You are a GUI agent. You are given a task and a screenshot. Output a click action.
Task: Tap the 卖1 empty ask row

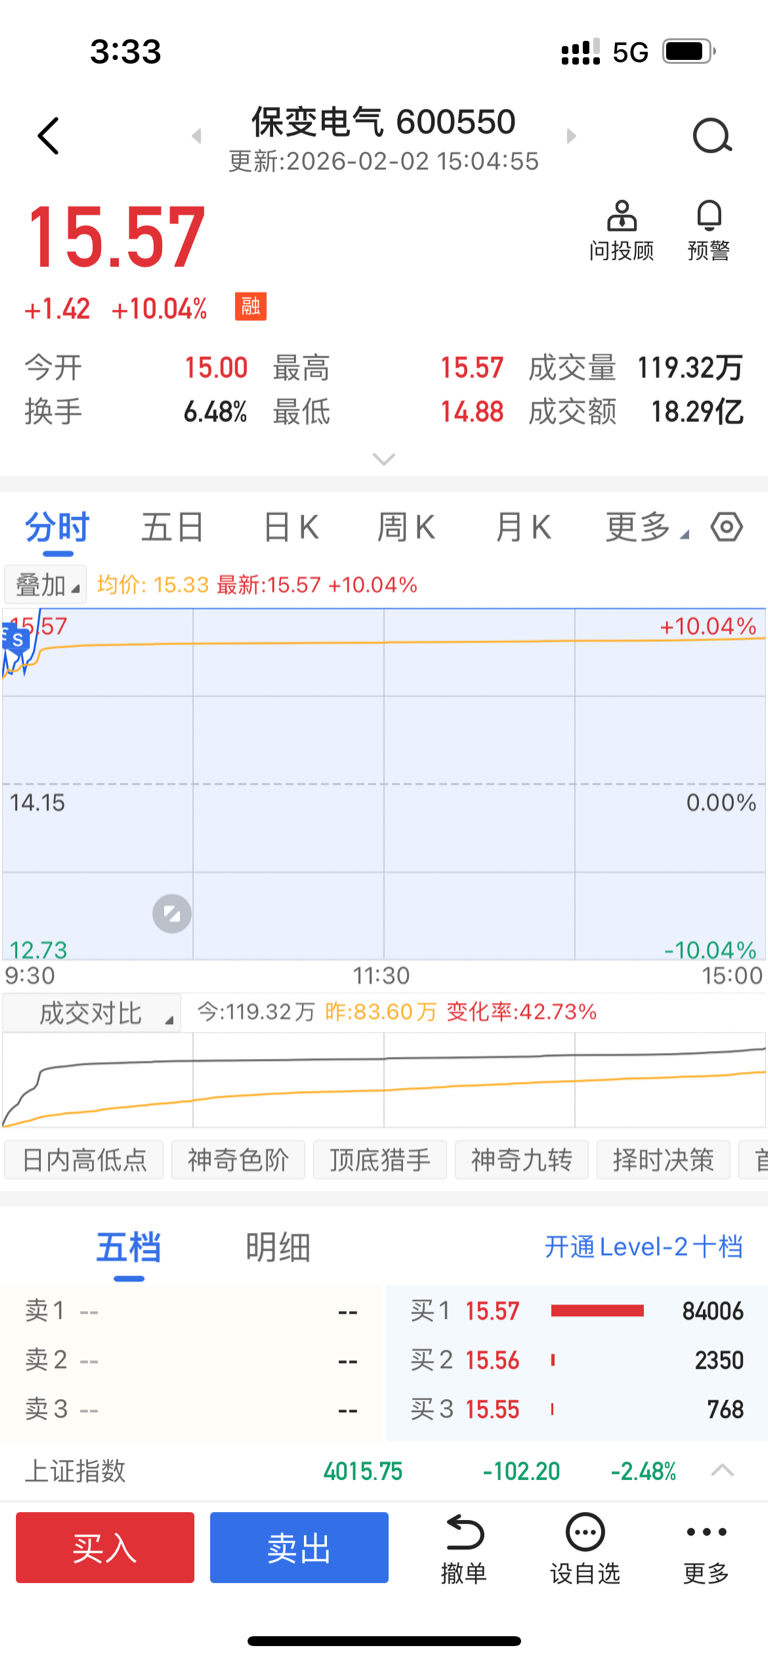tap(192, 1310)
